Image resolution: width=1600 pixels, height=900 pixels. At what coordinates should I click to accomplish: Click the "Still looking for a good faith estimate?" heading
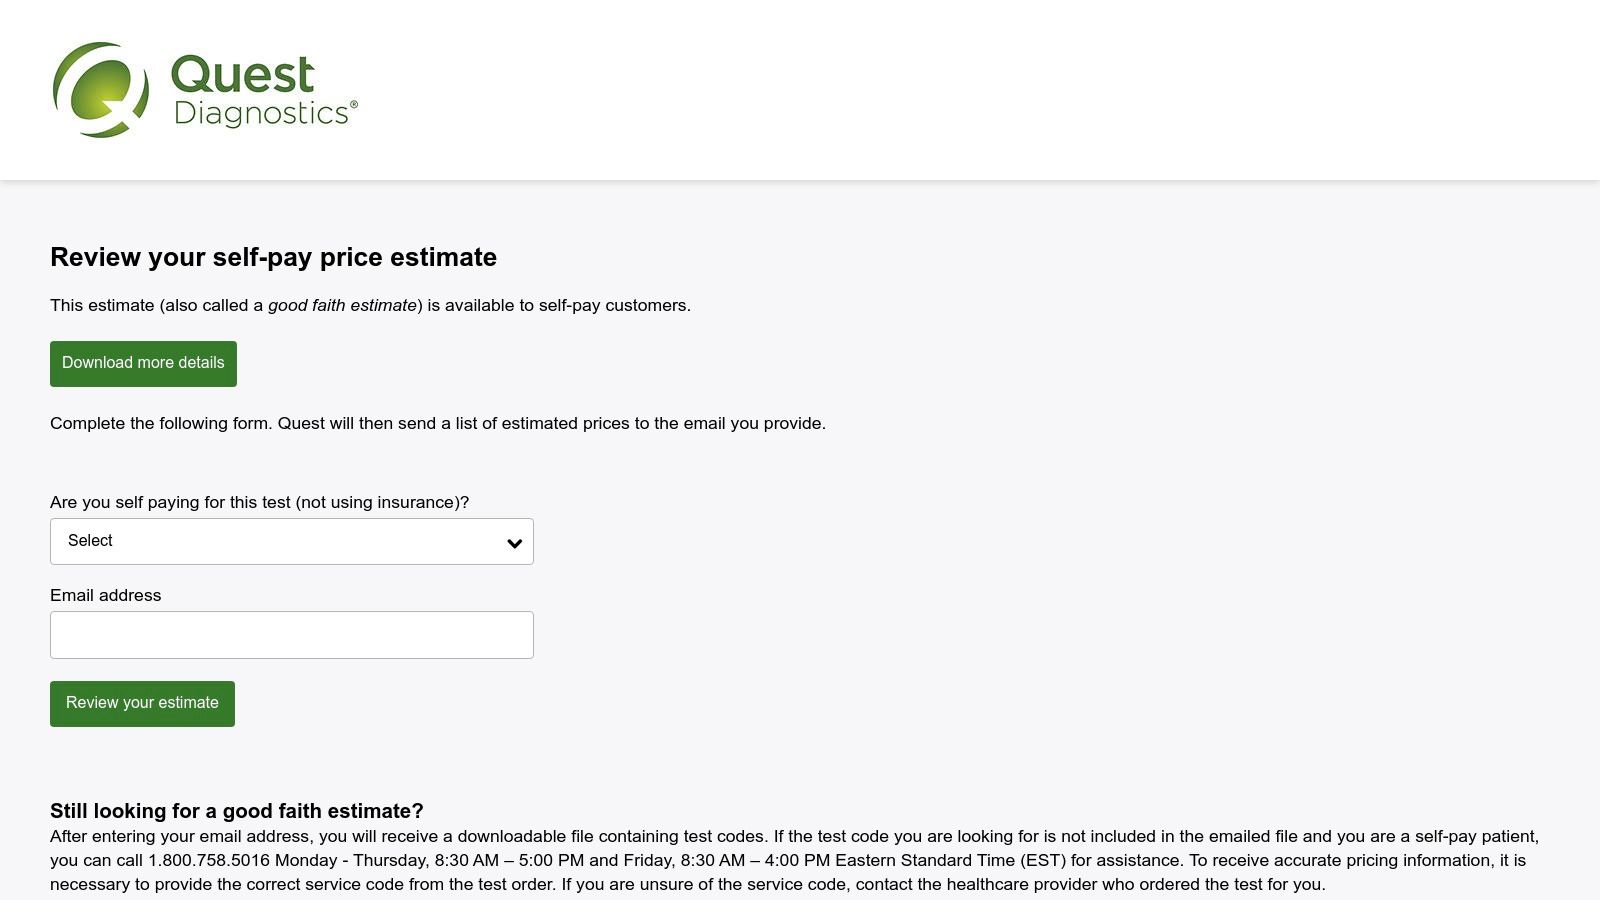pyautogui.click(x=237, y=811)
